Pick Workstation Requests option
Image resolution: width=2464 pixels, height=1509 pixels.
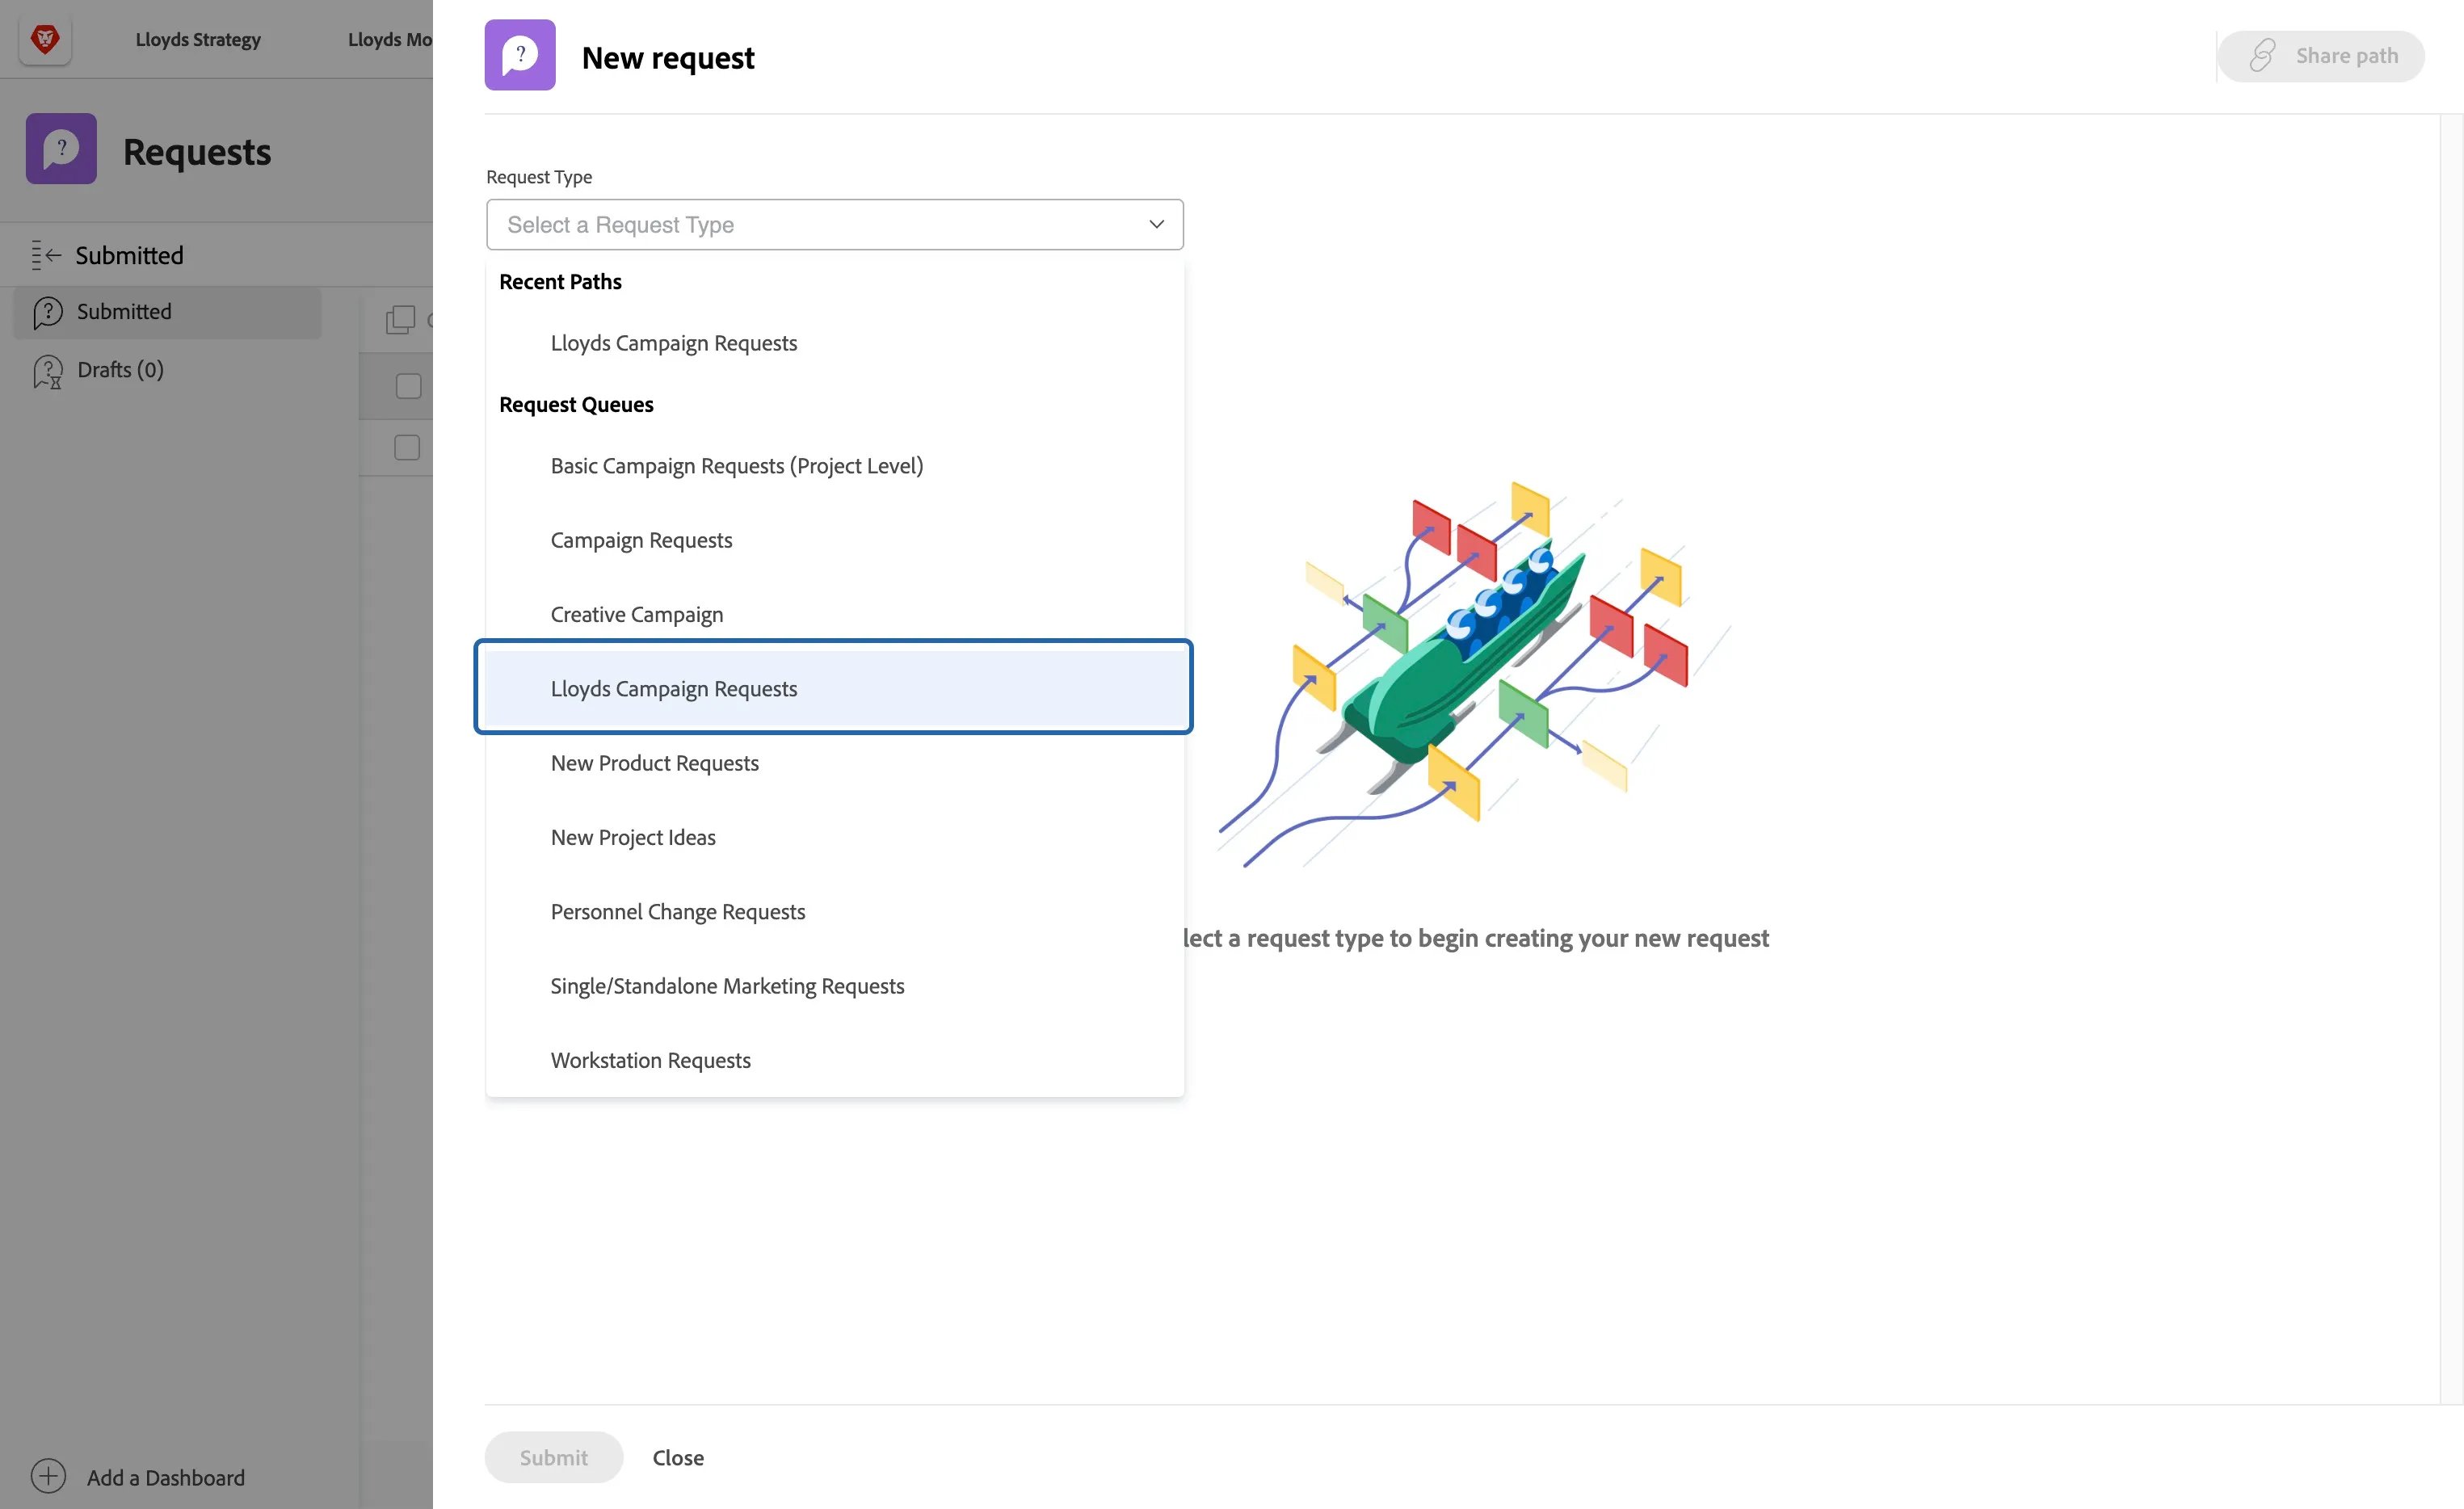pos(834,1059)
